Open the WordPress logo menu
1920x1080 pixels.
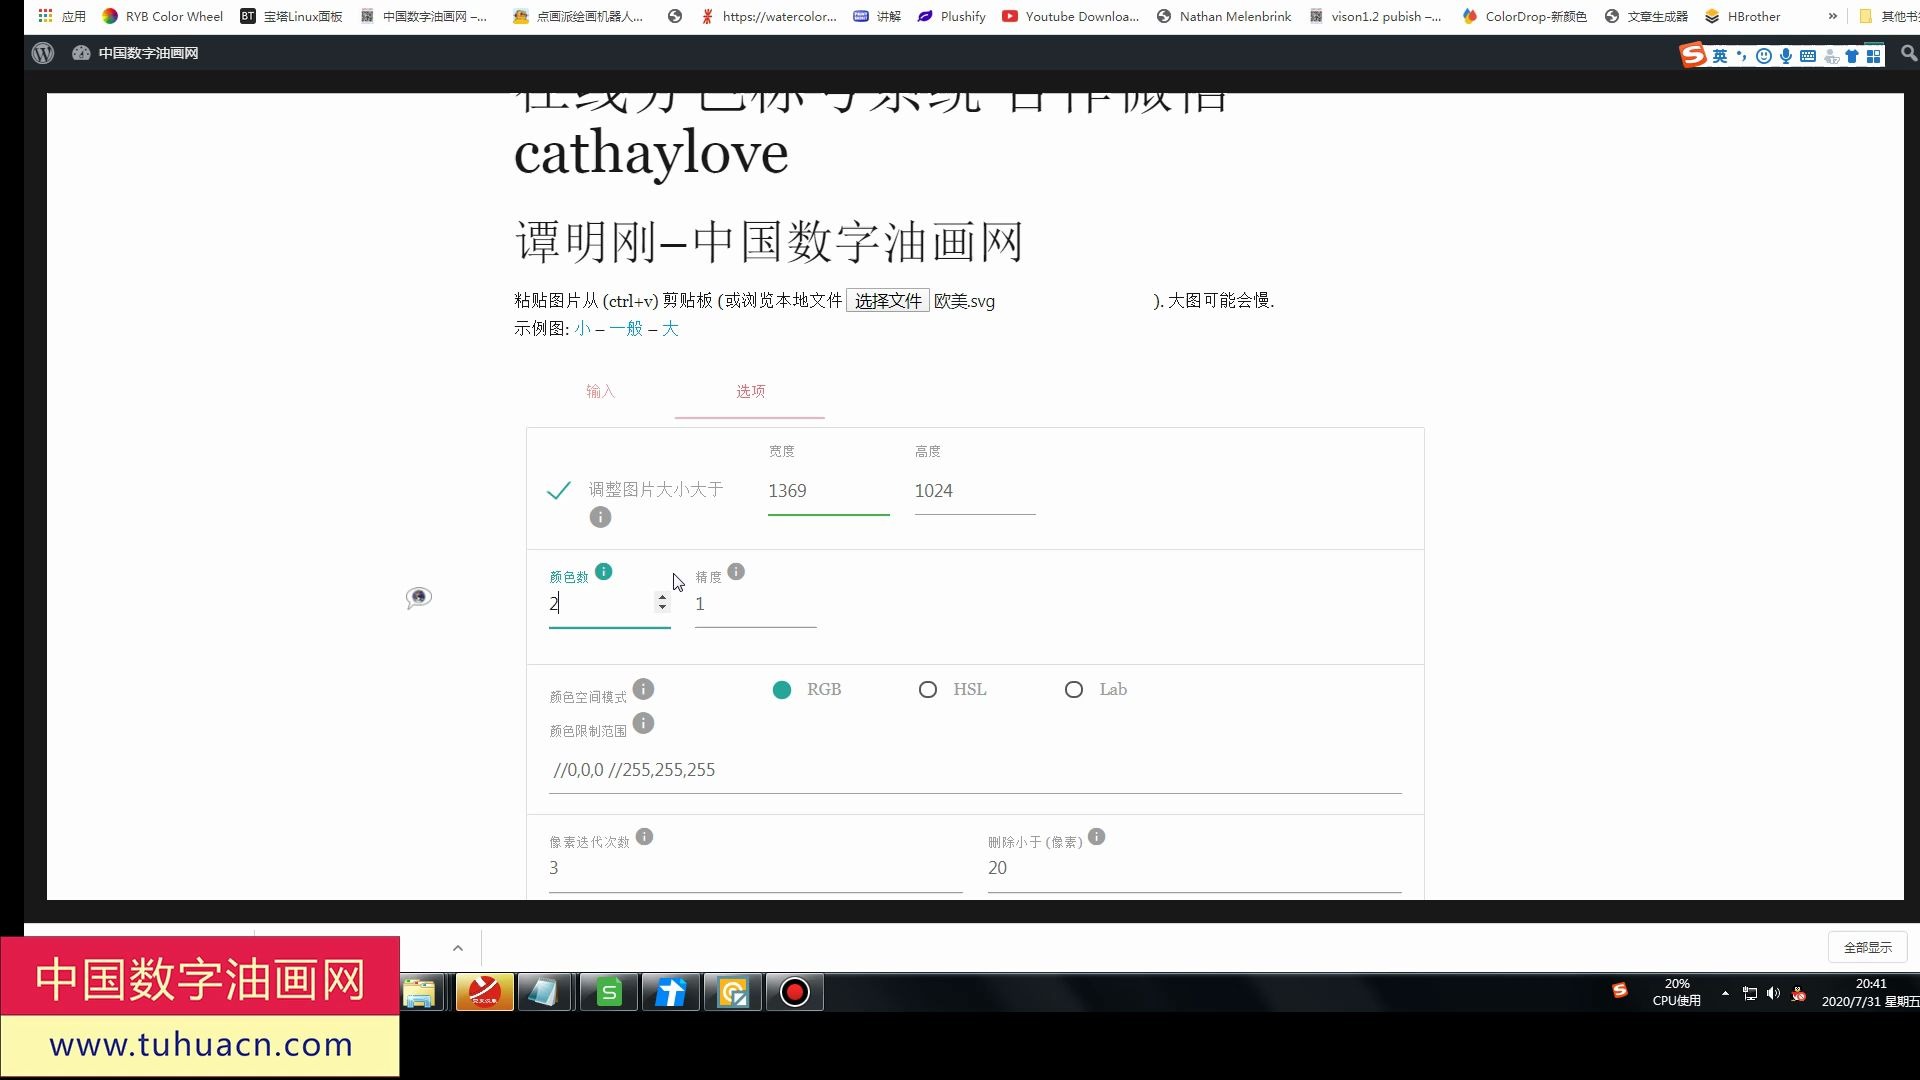pyautogui.click(x=43, y=53)
